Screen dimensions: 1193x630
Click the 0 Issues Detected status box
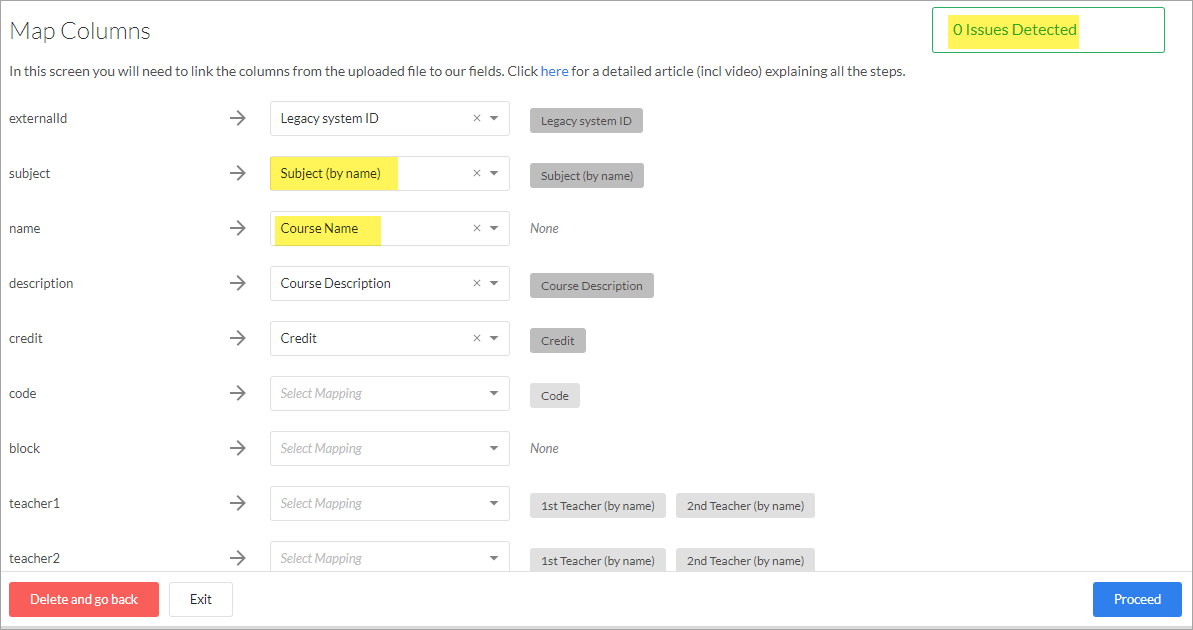[x=1048, y=30]
